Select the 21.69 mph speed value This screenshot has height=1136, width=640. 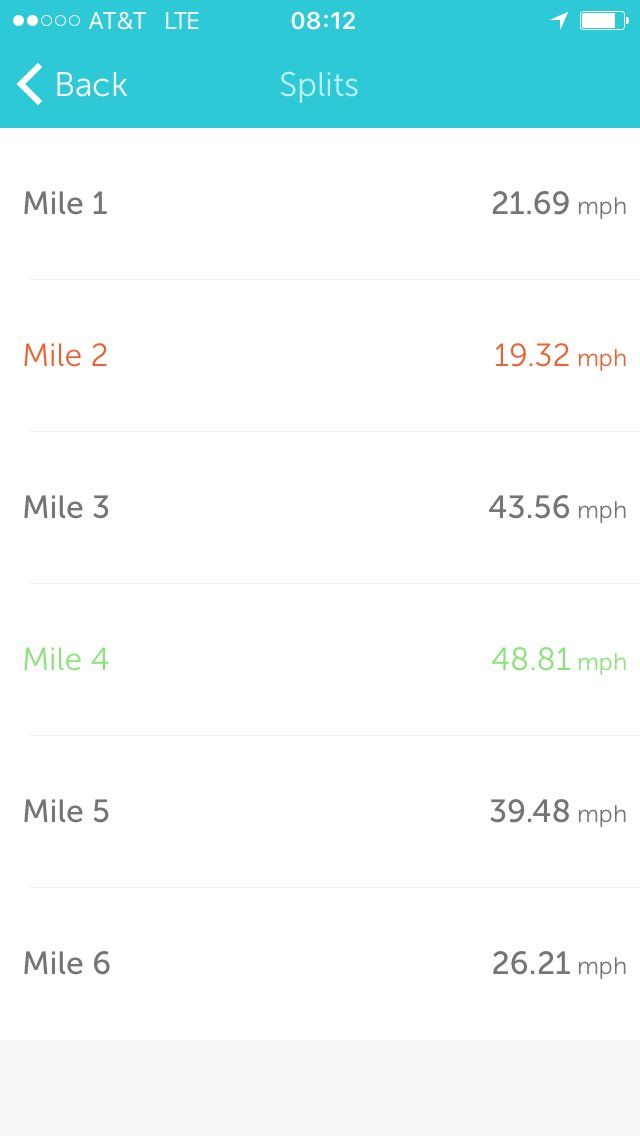(558, 204)
